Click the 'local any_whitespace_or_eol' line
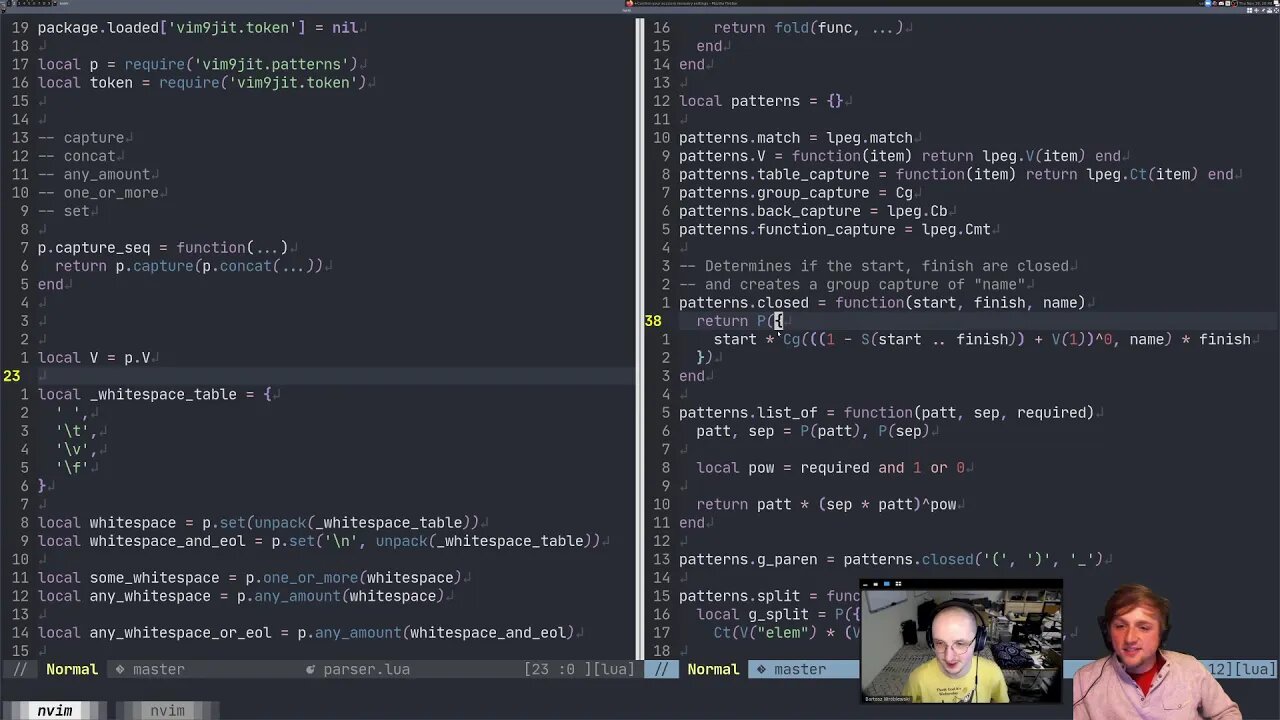This screenshot has width=1280, height=720. 306,633
